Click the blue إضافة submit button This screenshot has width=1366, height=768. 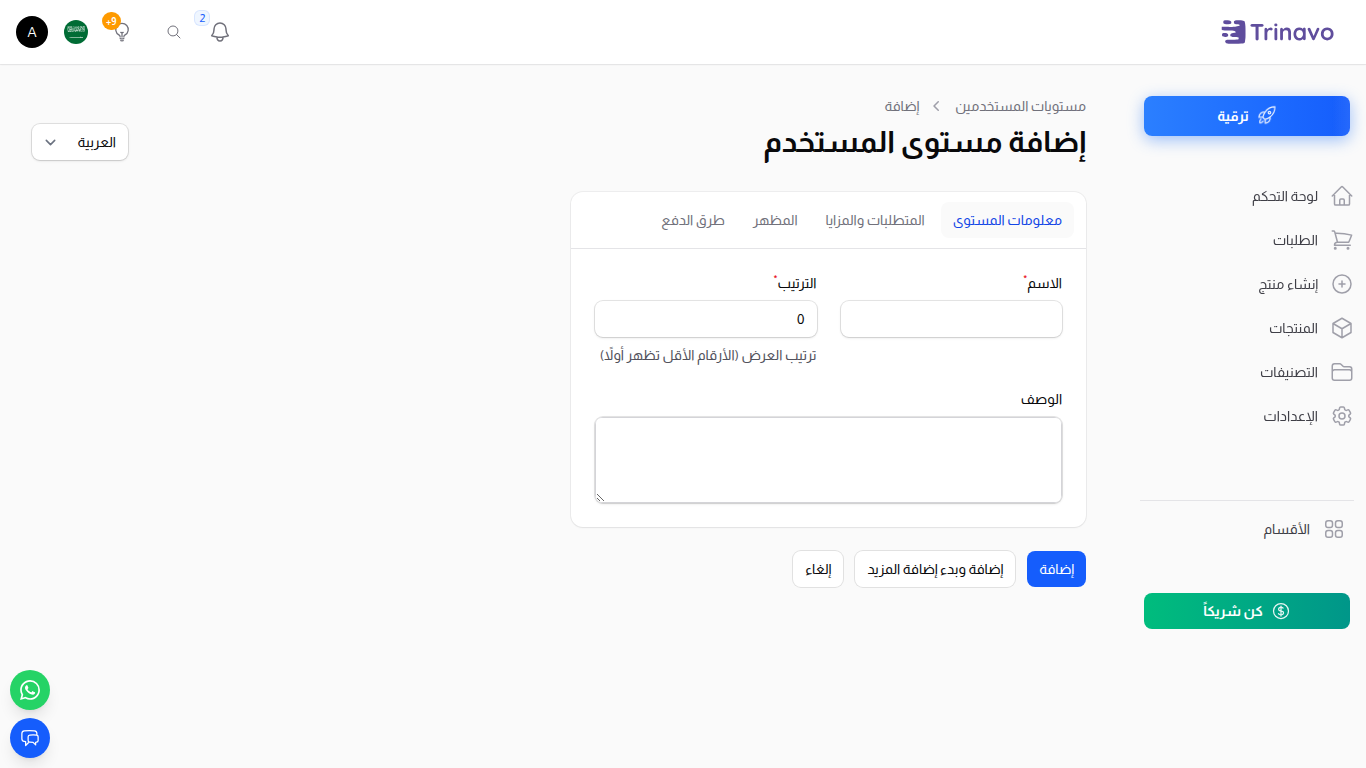[1056, 569]
